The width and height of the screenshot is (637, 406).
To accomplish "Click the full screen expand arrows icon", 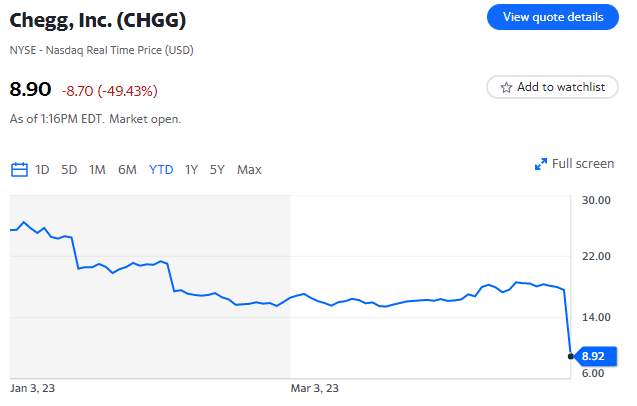I will pyautogui.click(x=540, y=164).
